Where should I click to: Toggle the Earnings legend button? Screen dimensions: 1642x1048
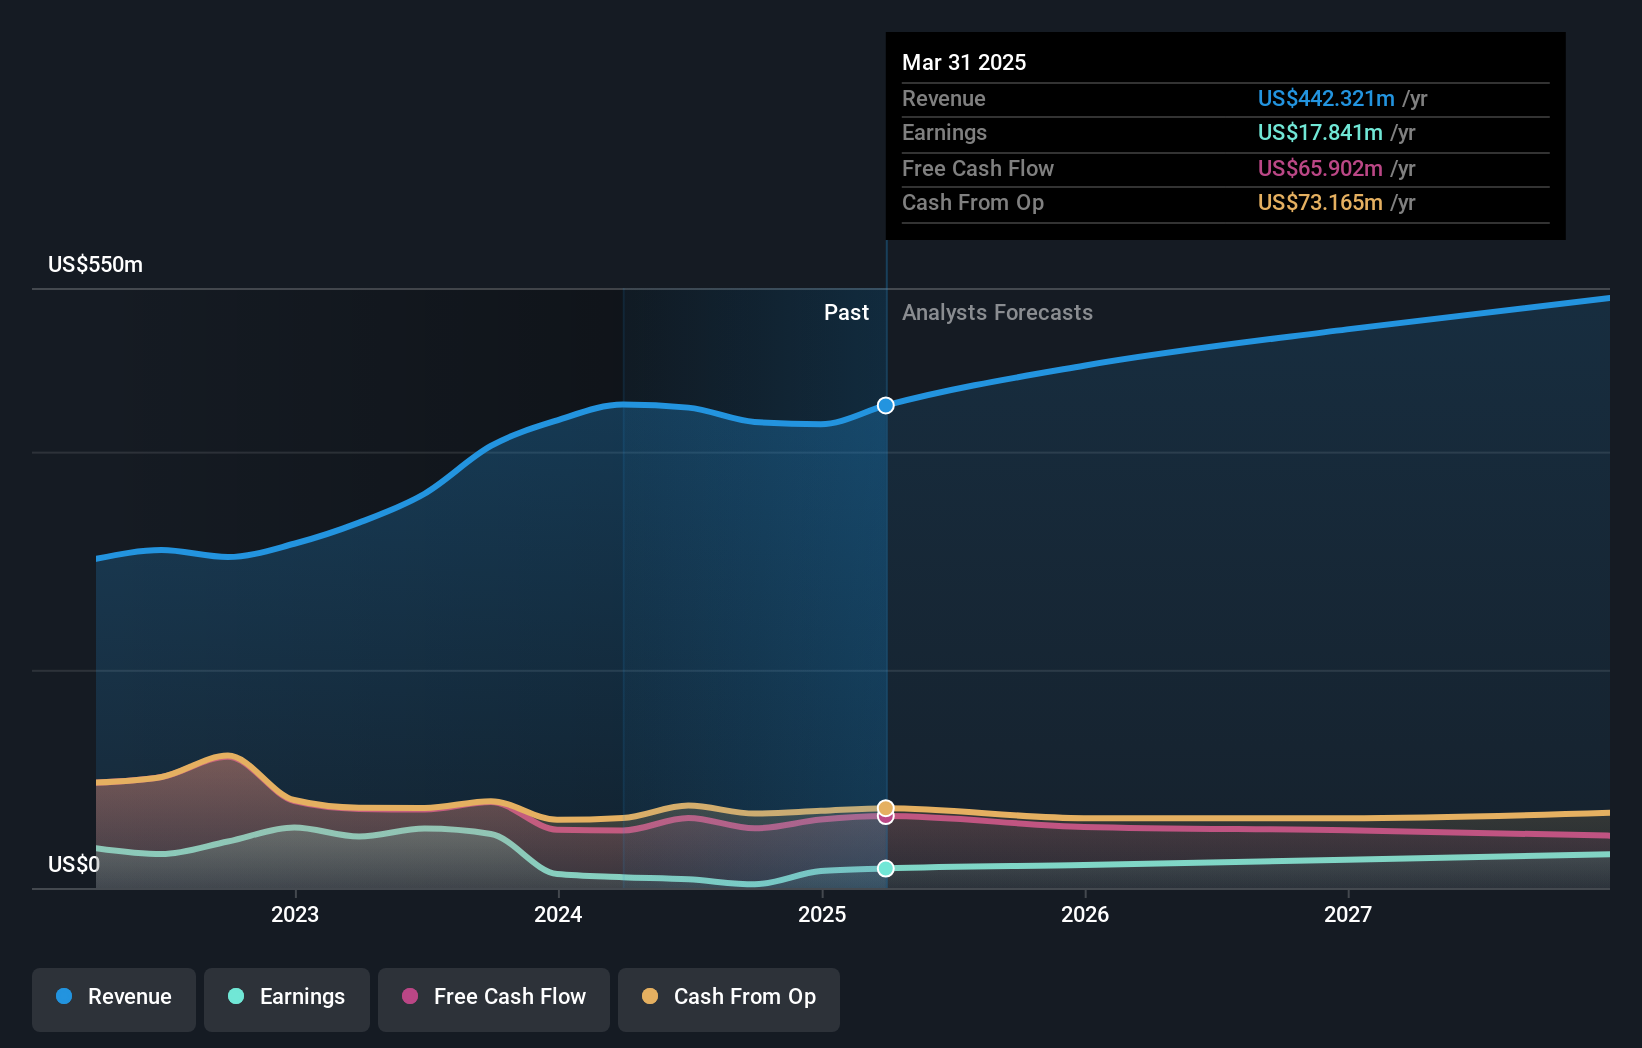(287, 999)
